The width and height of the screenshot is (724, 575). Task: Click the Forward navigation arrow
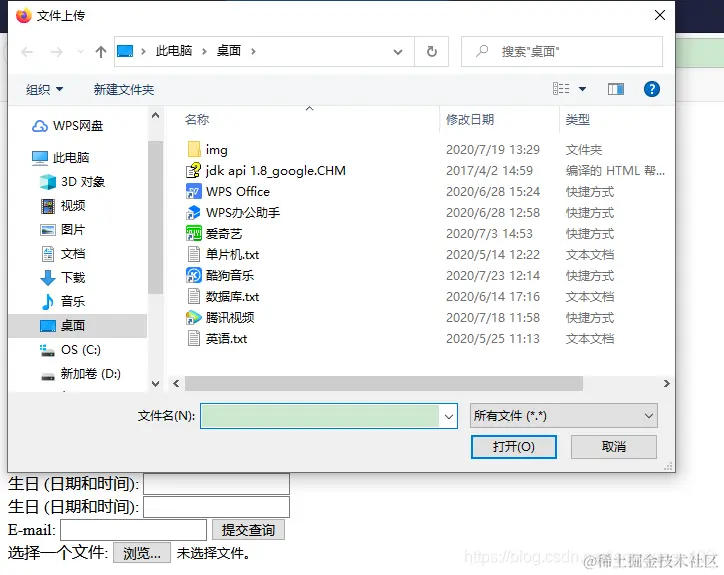56,52
